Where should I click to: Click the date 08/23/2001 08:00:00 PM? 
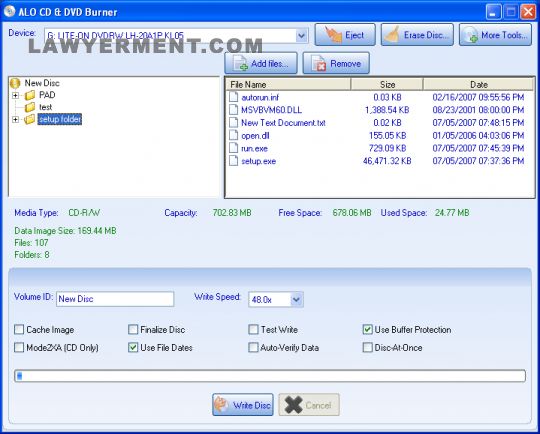pyautogui.click(x=478, y=110)
